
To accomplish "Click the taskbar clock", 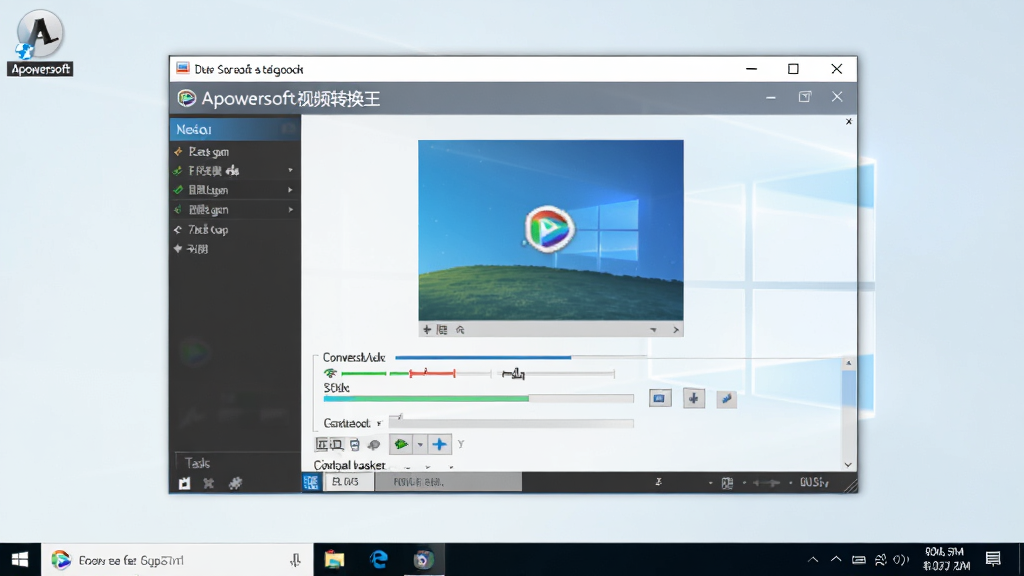I will (946, 559).
